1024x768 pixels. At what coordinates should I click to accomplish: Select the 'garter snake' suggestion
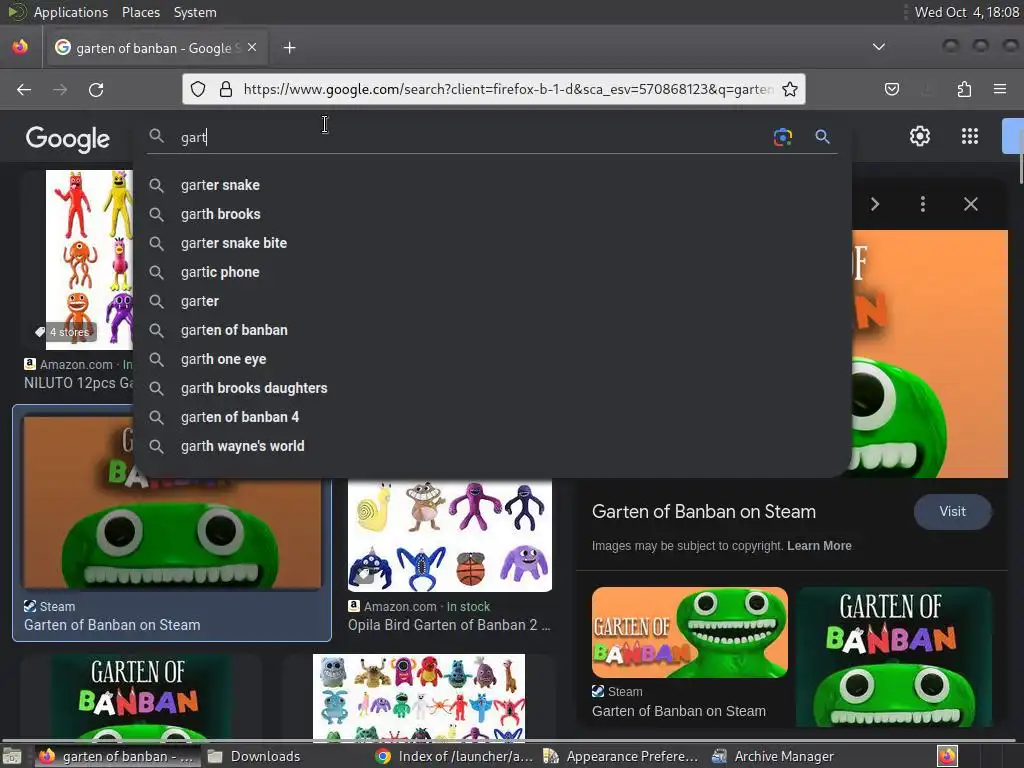coord(492,185)
